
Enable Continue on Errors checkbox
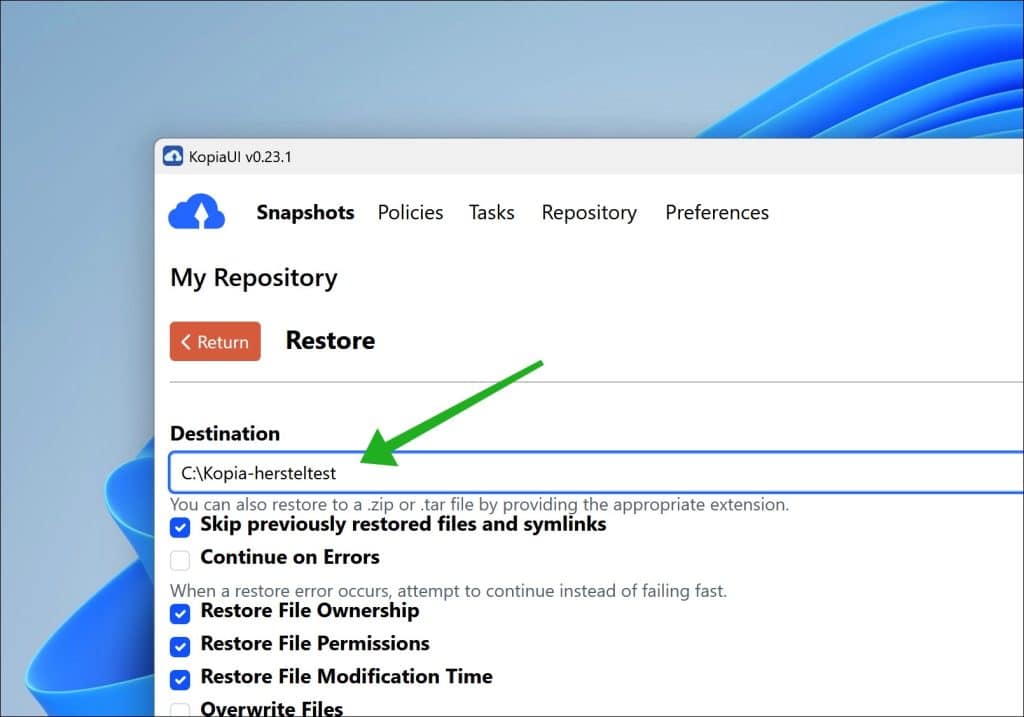pos(180,560)
